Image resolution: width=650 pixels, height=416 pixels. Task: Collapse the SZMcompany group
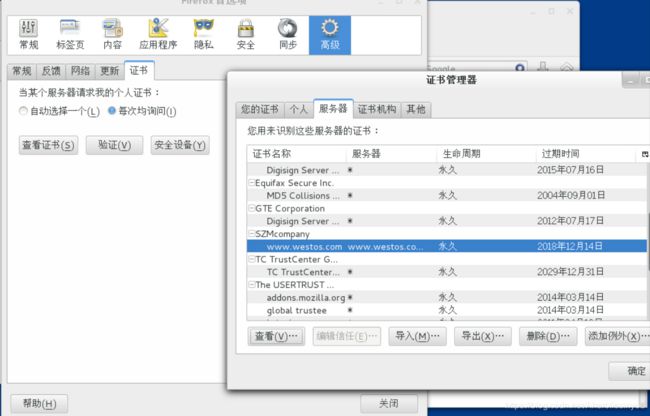click(251, 234)
